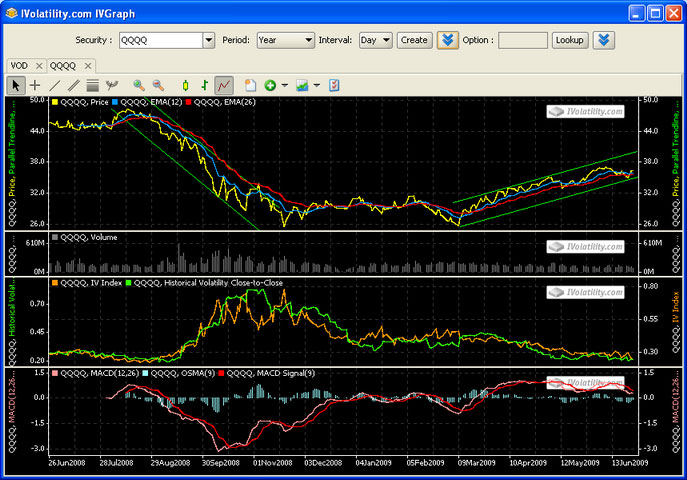Screen dimensions: 687x480
Task: Click the zoom in magnifier
Action: [x=139, y=85]
